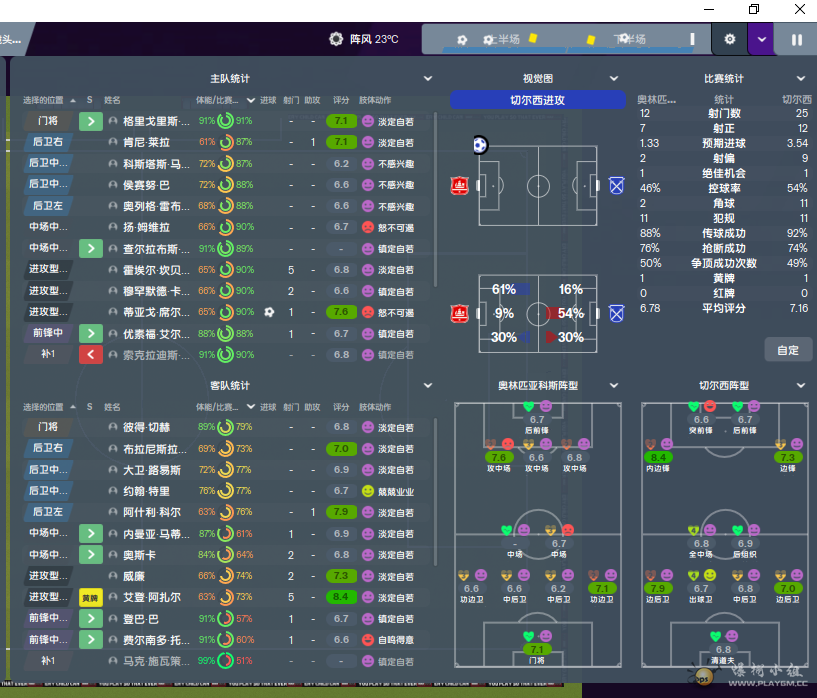Click the red substitution arrow for 补1 索克拉迪斯
Screen dimensions: 817x698
[x=90, y=354]
